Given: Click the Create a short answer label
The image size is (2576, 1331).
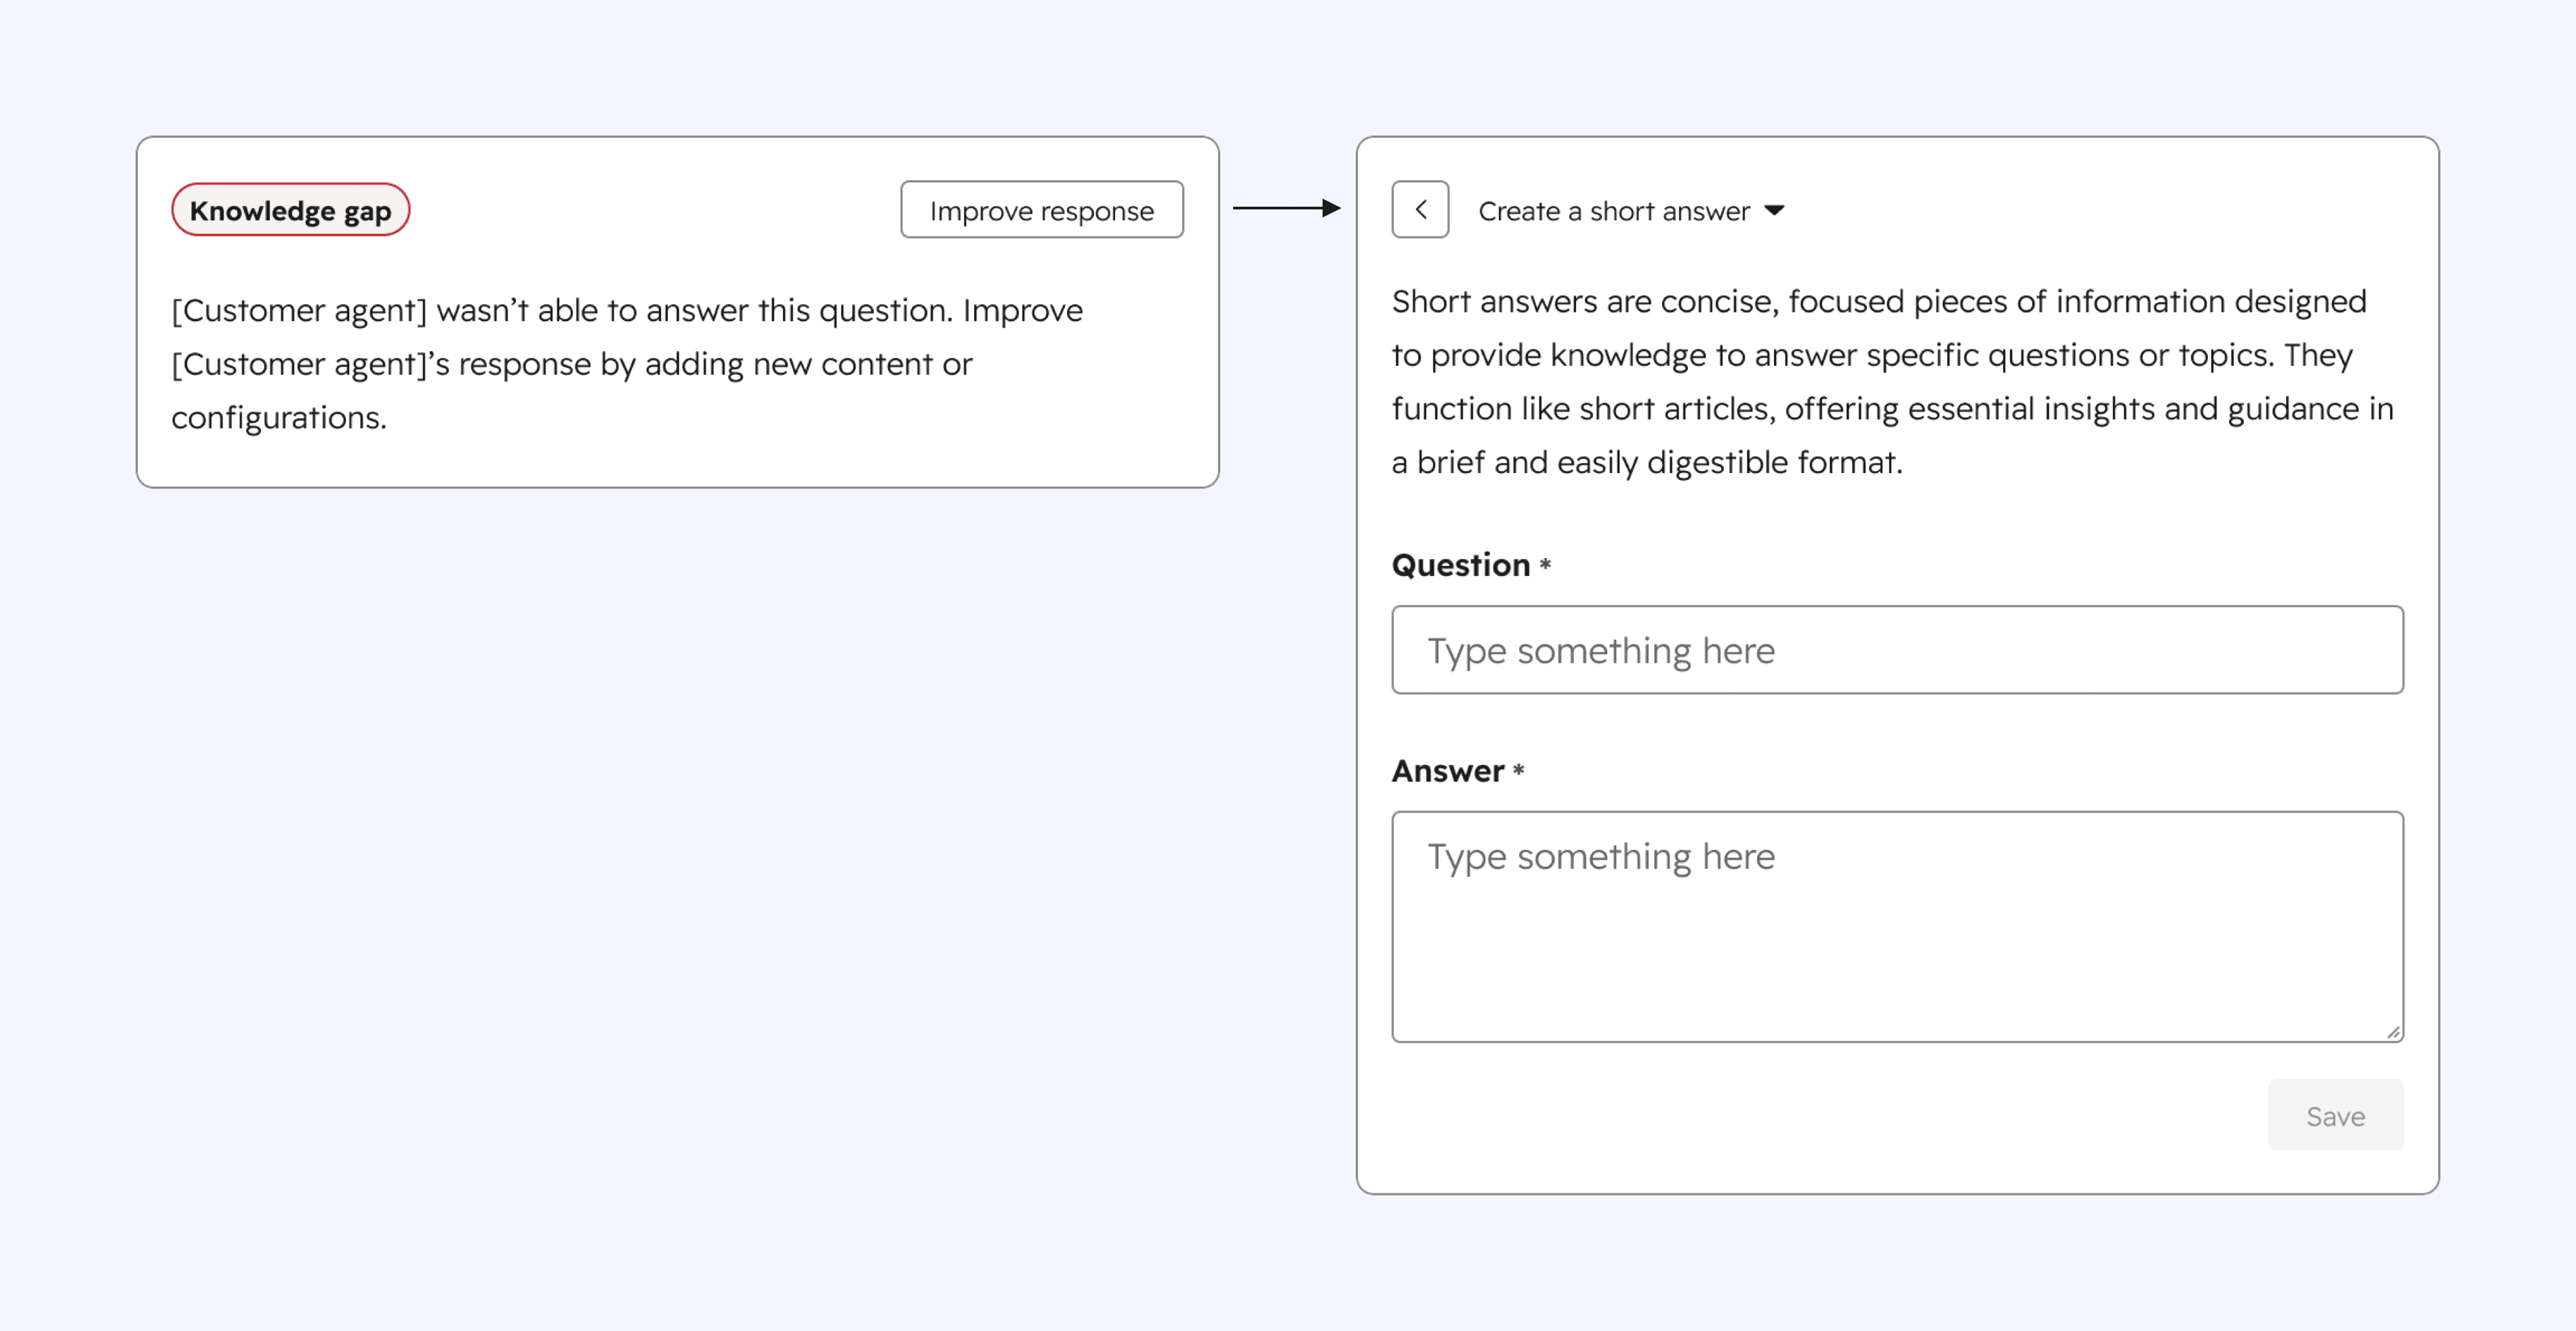Looking at the screenshot, I should pos(1613,211).
